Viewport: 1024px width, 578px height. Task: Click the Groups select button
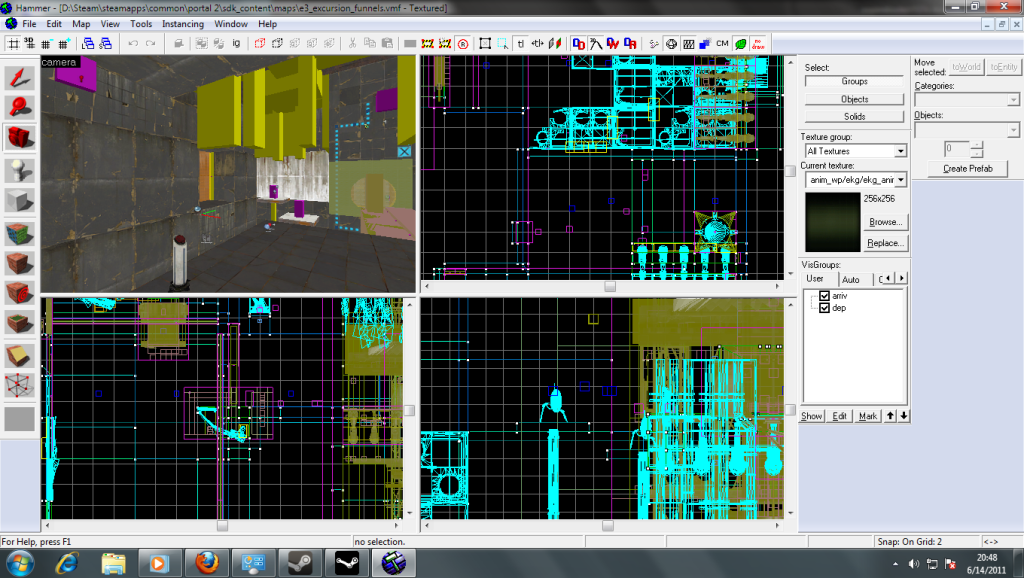(854, 81)
